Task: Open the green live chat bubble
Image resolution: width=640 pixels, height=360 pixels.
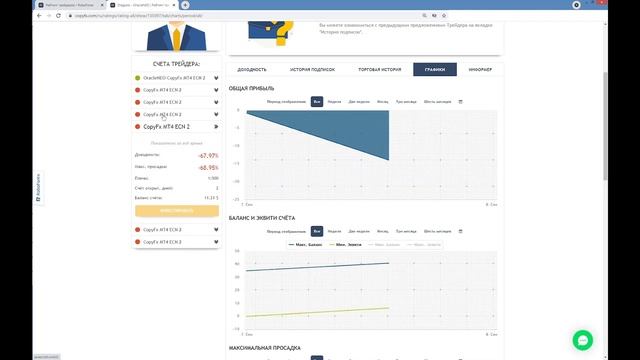Action: [582, 340]
